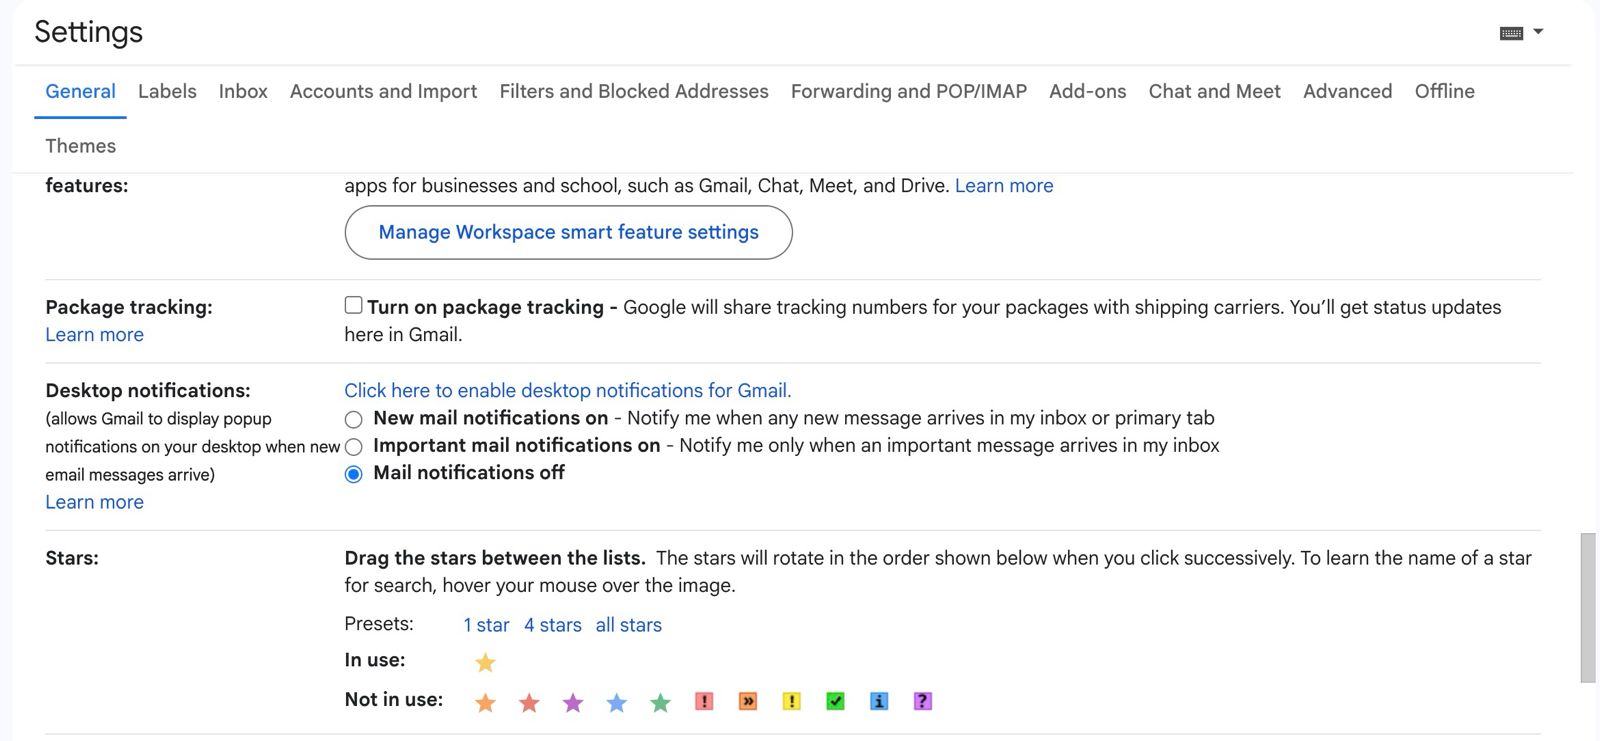Click the blue info icon
The width and height of the screenshot is (1600, 741).
pos(879,702)
